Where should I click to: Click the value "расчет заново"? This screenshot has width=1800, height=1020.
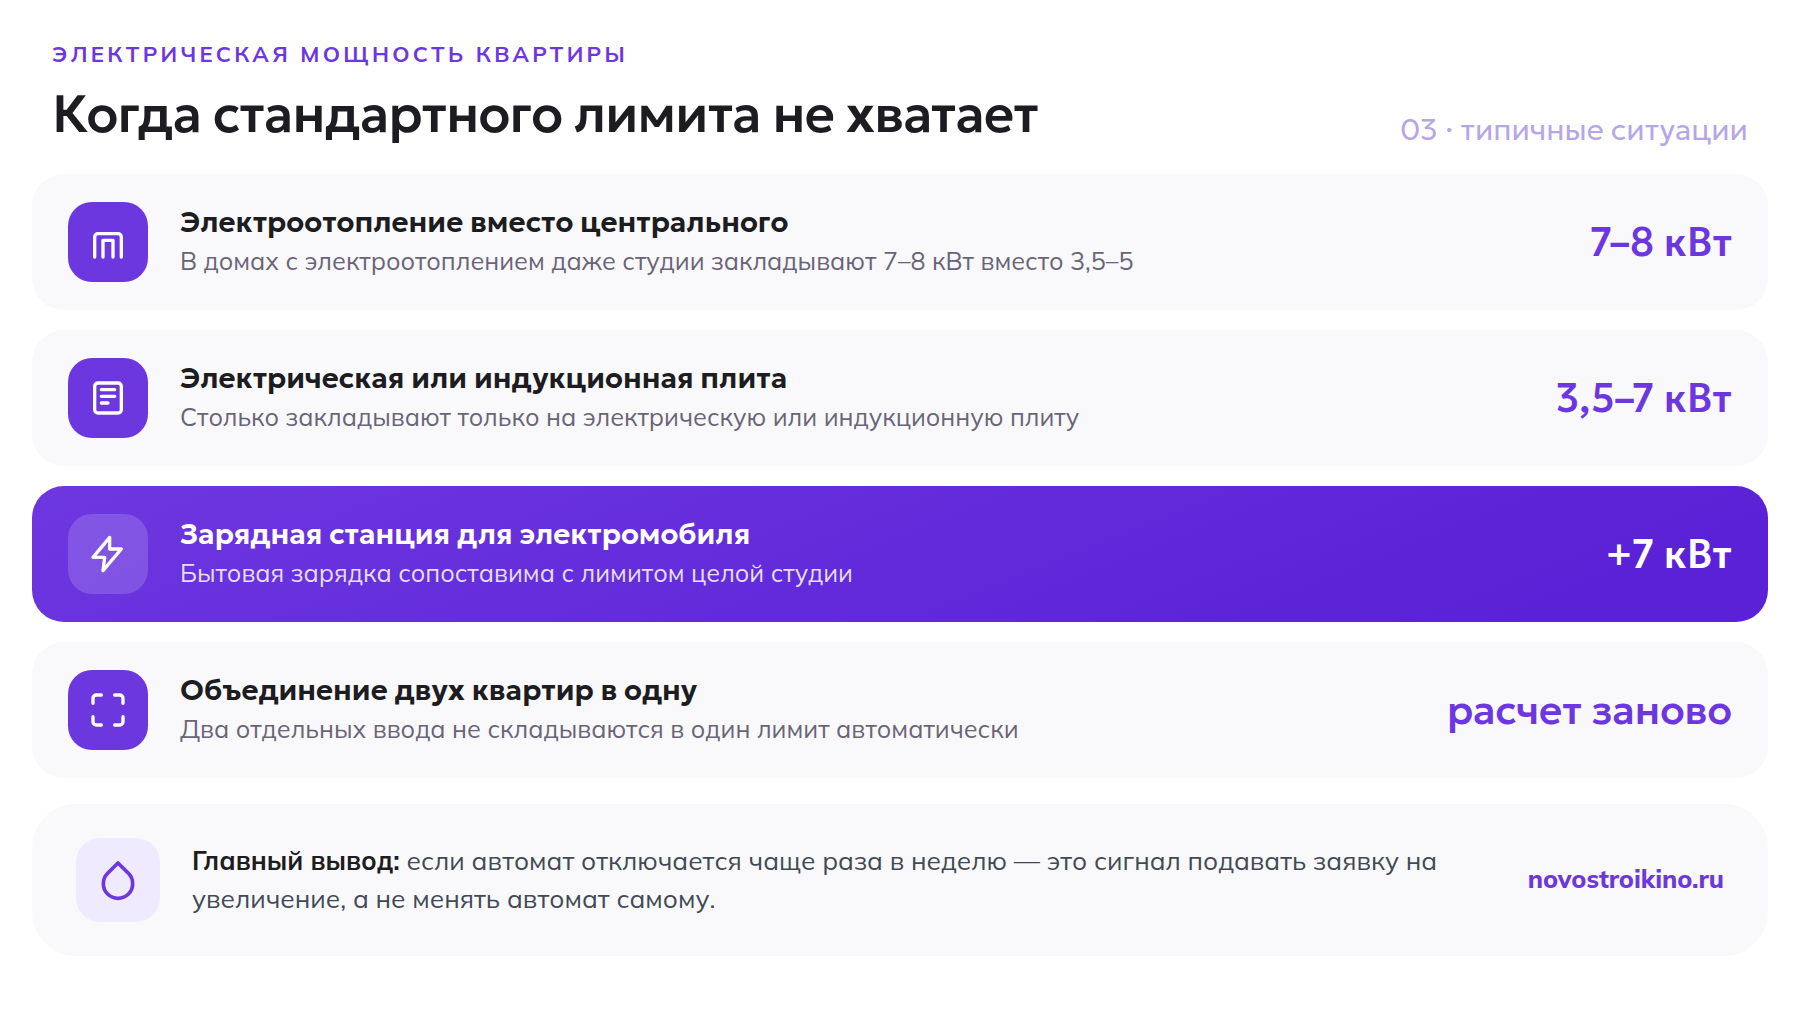click(1589, 711)
